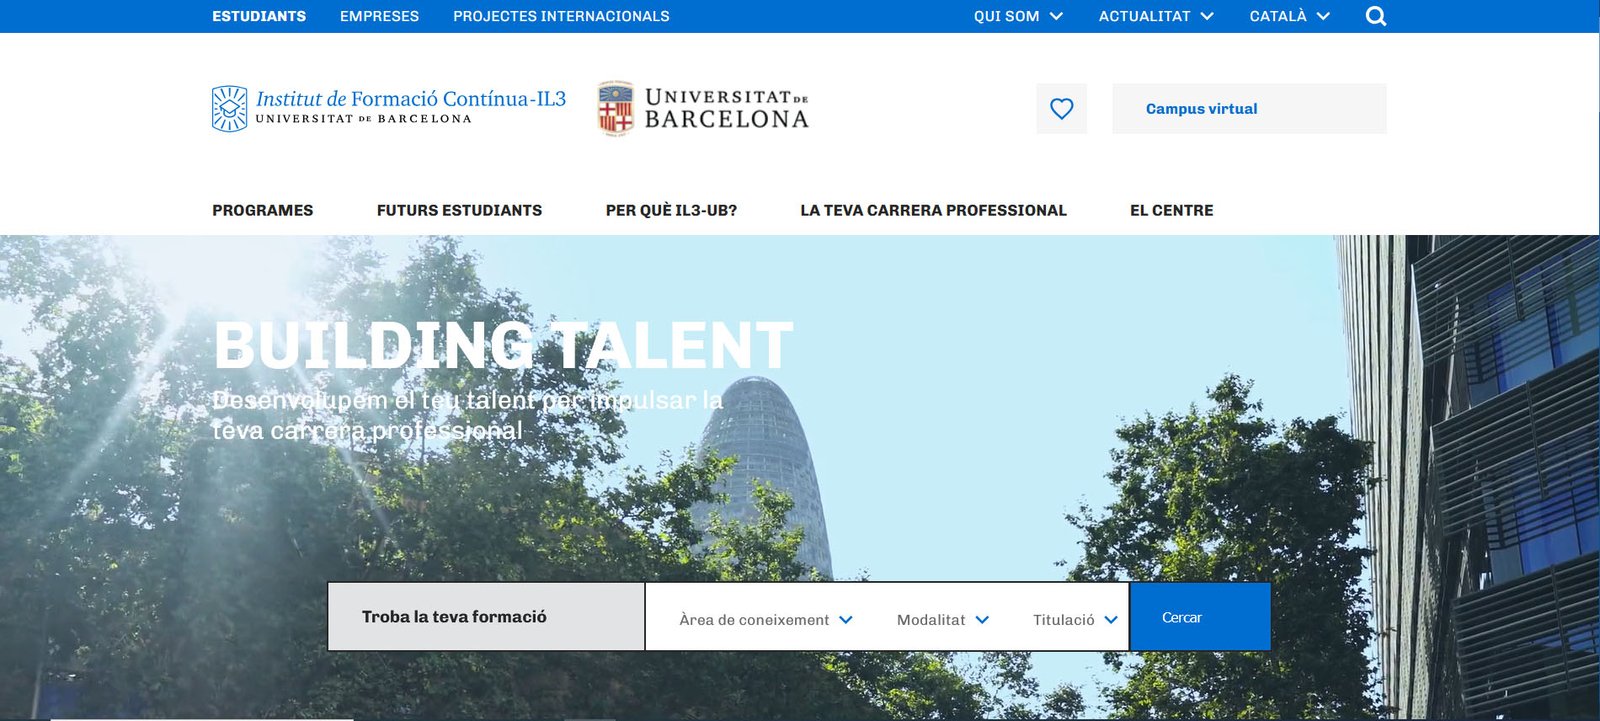Open the Futurs Estudiants menu

459,210
